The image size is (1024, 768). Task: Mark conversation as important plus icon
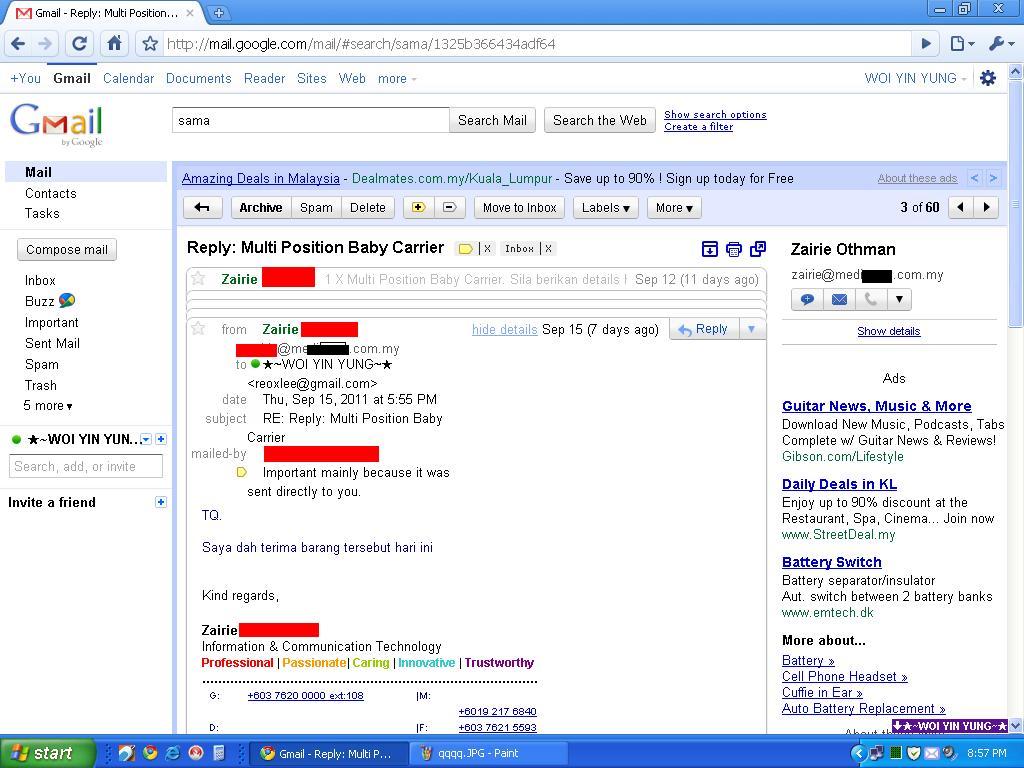click(x=419, y=208)
